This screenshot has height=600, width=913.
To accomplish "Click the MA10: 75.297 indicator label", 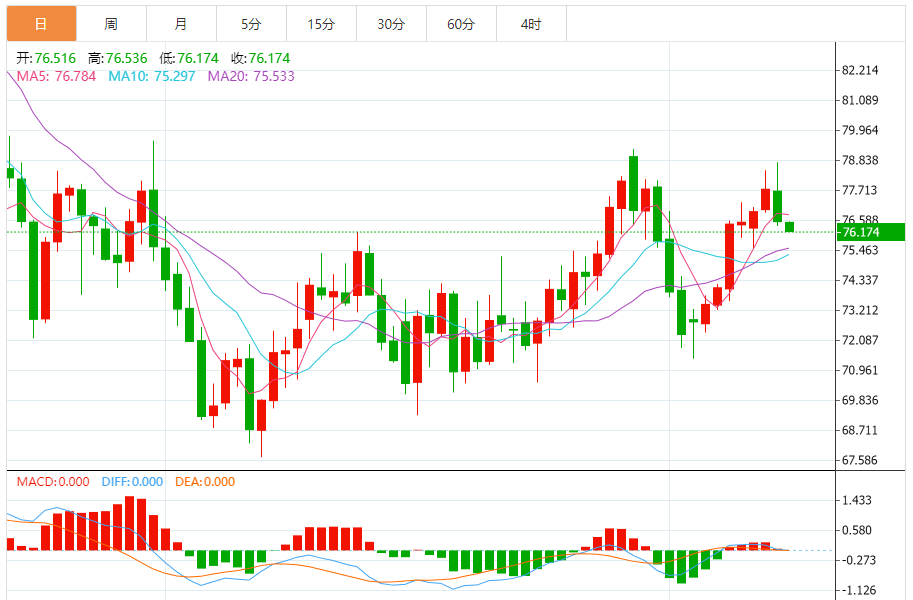I will pyautogui.click(x=151, y=76).
